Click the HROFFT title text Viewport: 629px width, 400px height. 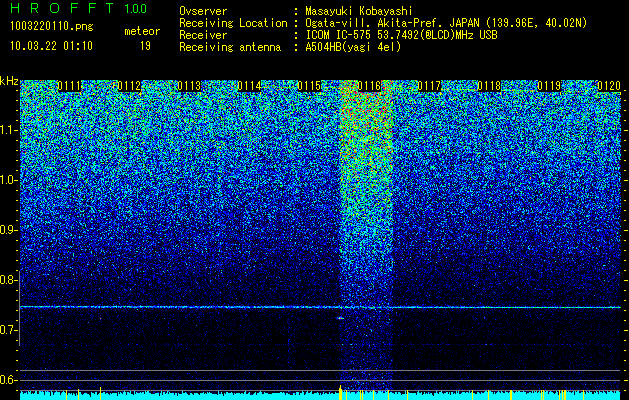(62, 8)
